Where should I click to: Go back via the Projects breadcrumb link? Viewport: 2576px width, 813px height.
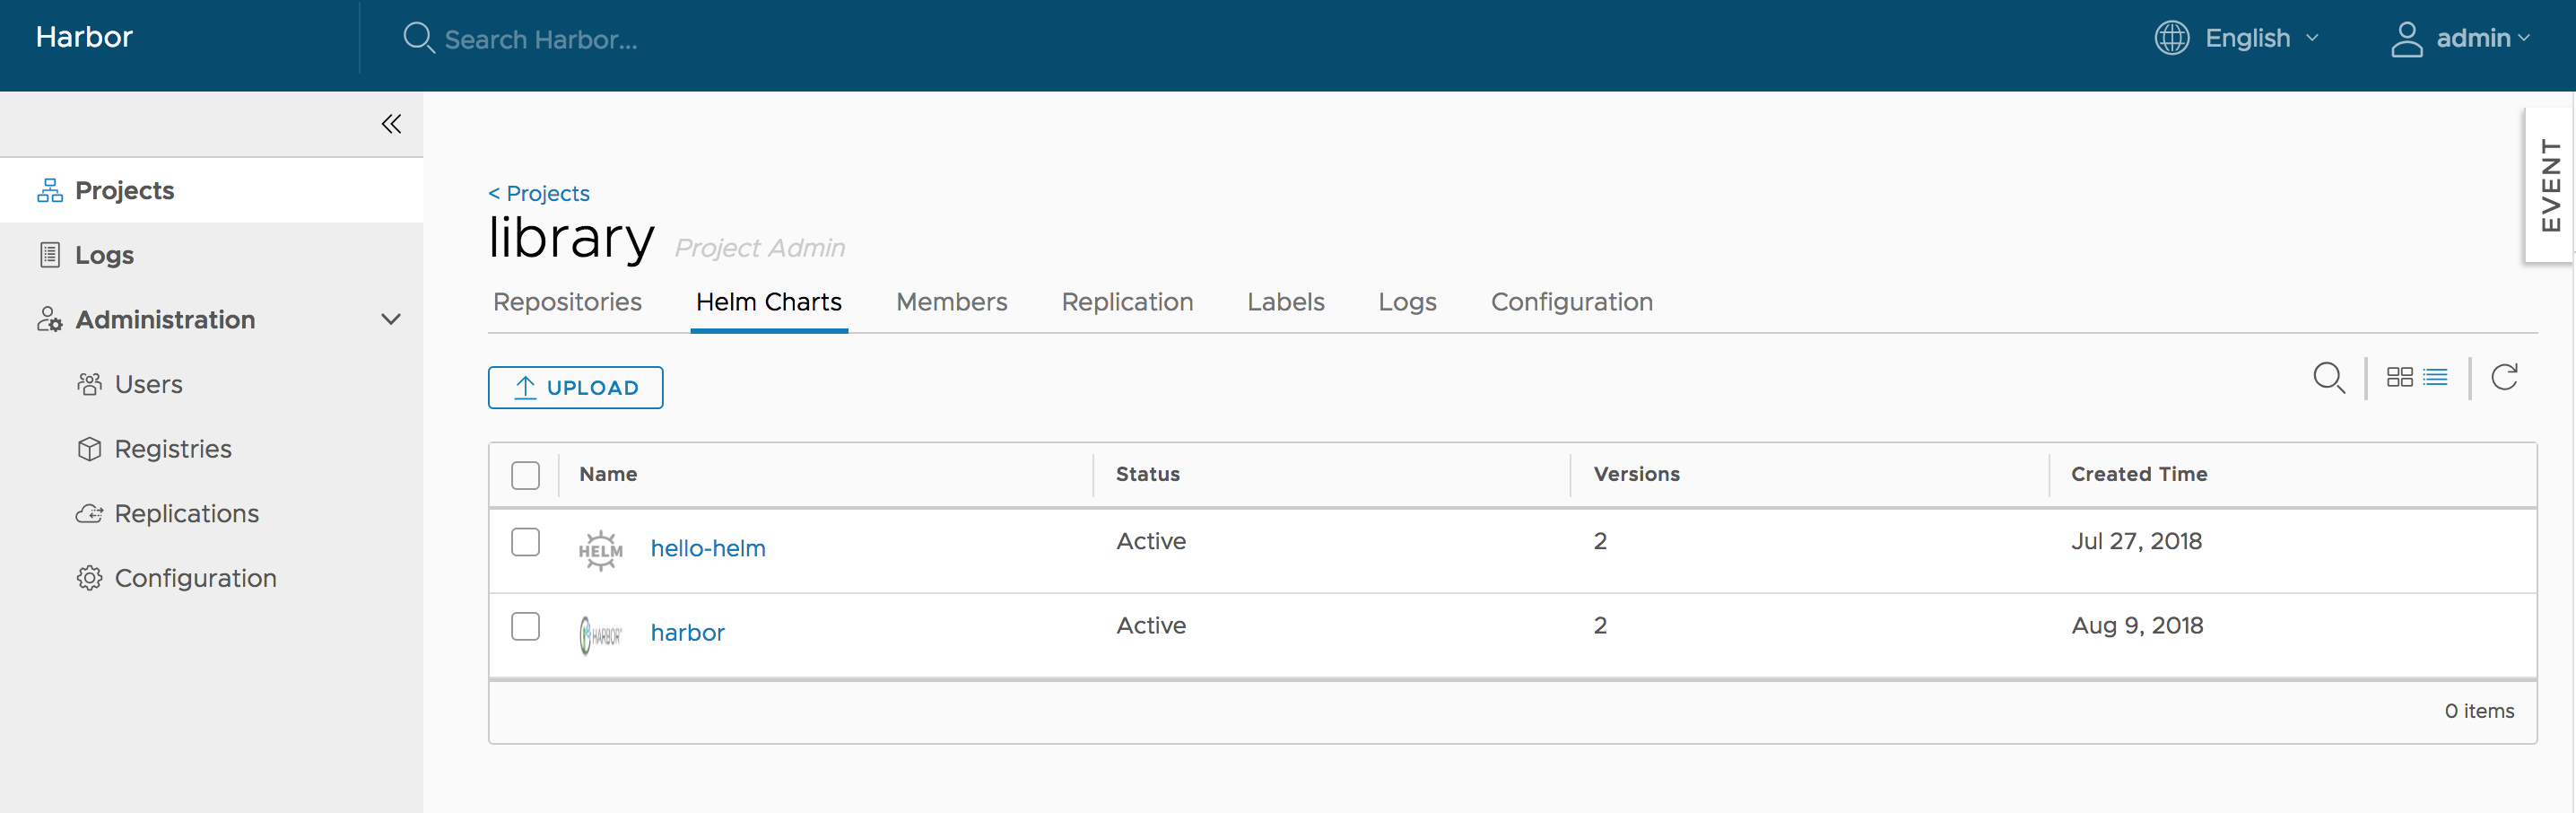[x=539, y=193]
